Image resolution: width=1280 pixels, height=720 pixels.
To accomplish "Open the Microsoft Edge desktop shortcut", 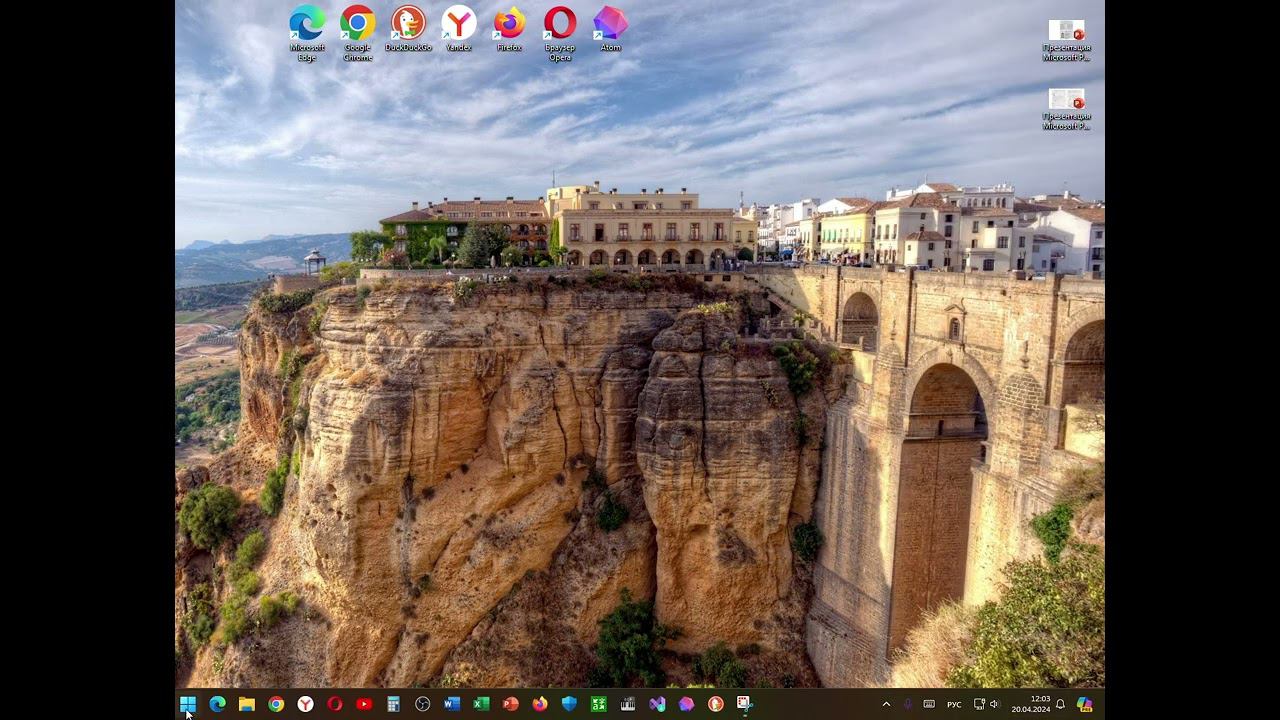I will (307, 33).
